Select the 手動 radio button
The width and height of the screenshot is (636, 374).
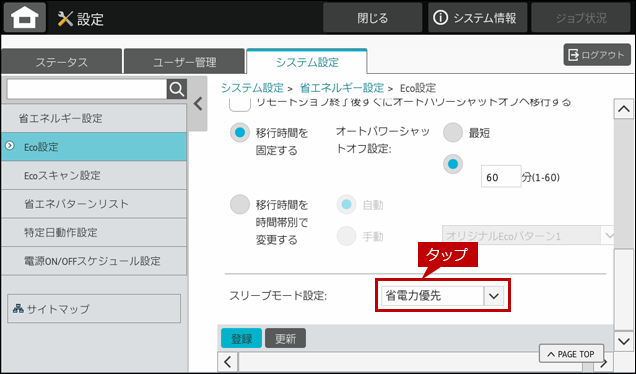tap(346, 236)
